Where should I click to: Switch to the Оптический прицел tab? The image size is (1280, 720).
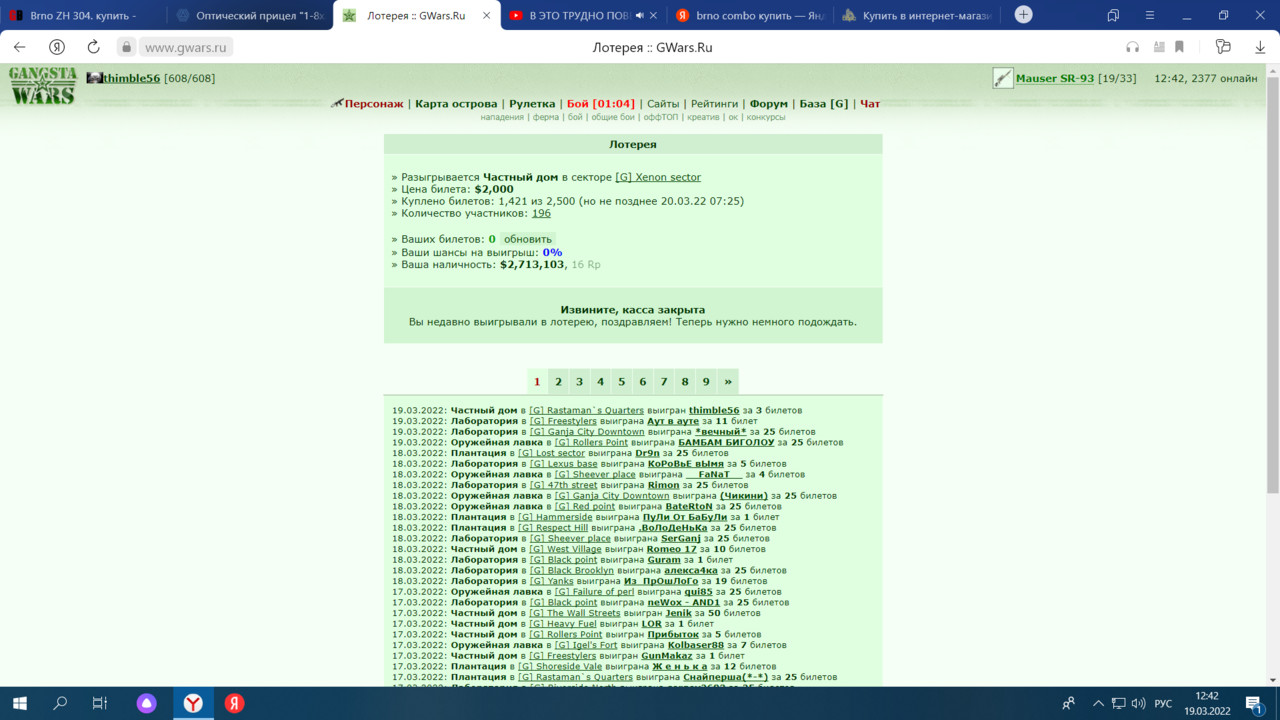pos(249,15)
